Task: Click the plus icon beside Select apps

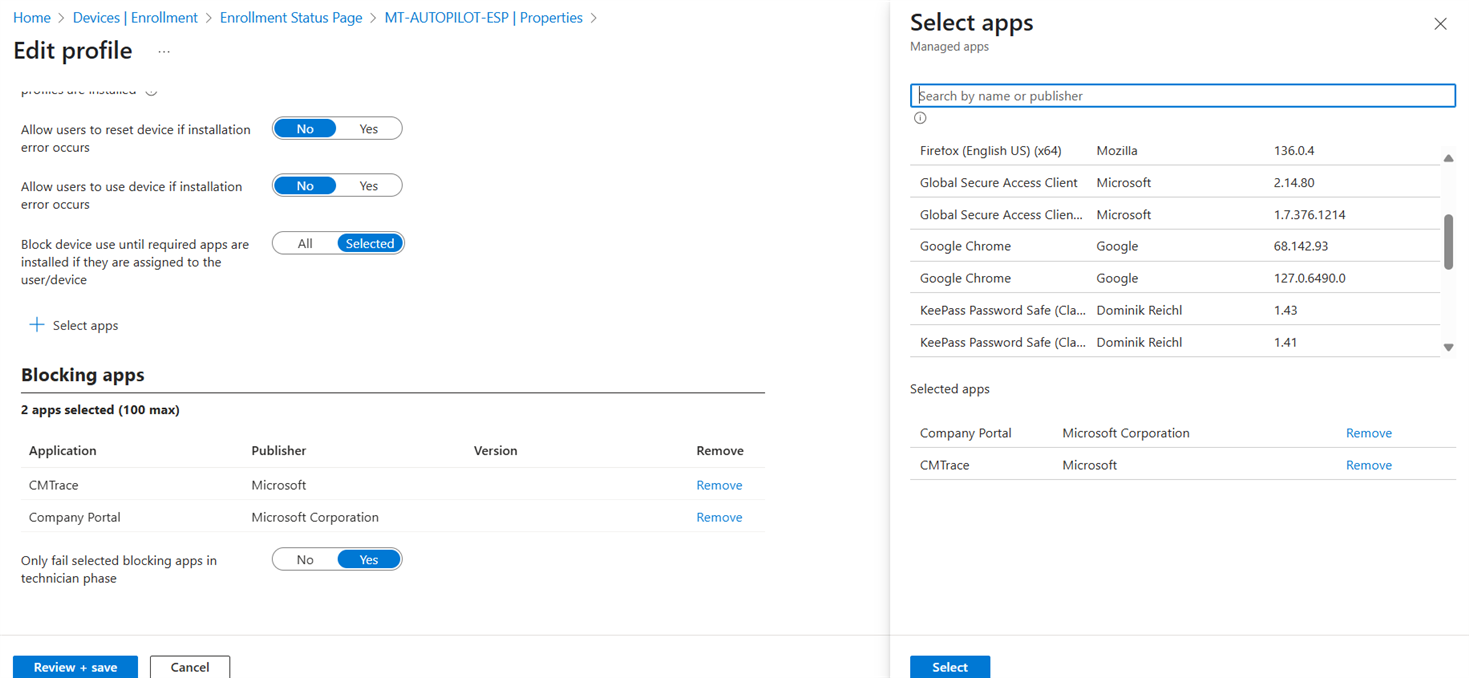Action: pos(37,325)
